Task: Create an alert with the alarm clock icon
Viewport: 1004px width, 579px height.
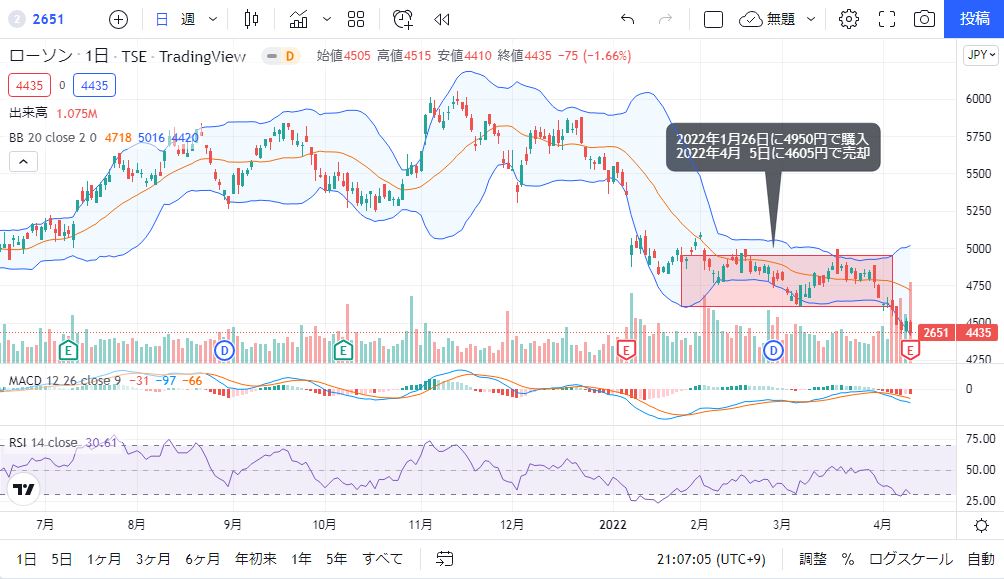Action: click(x=403, y=19)
